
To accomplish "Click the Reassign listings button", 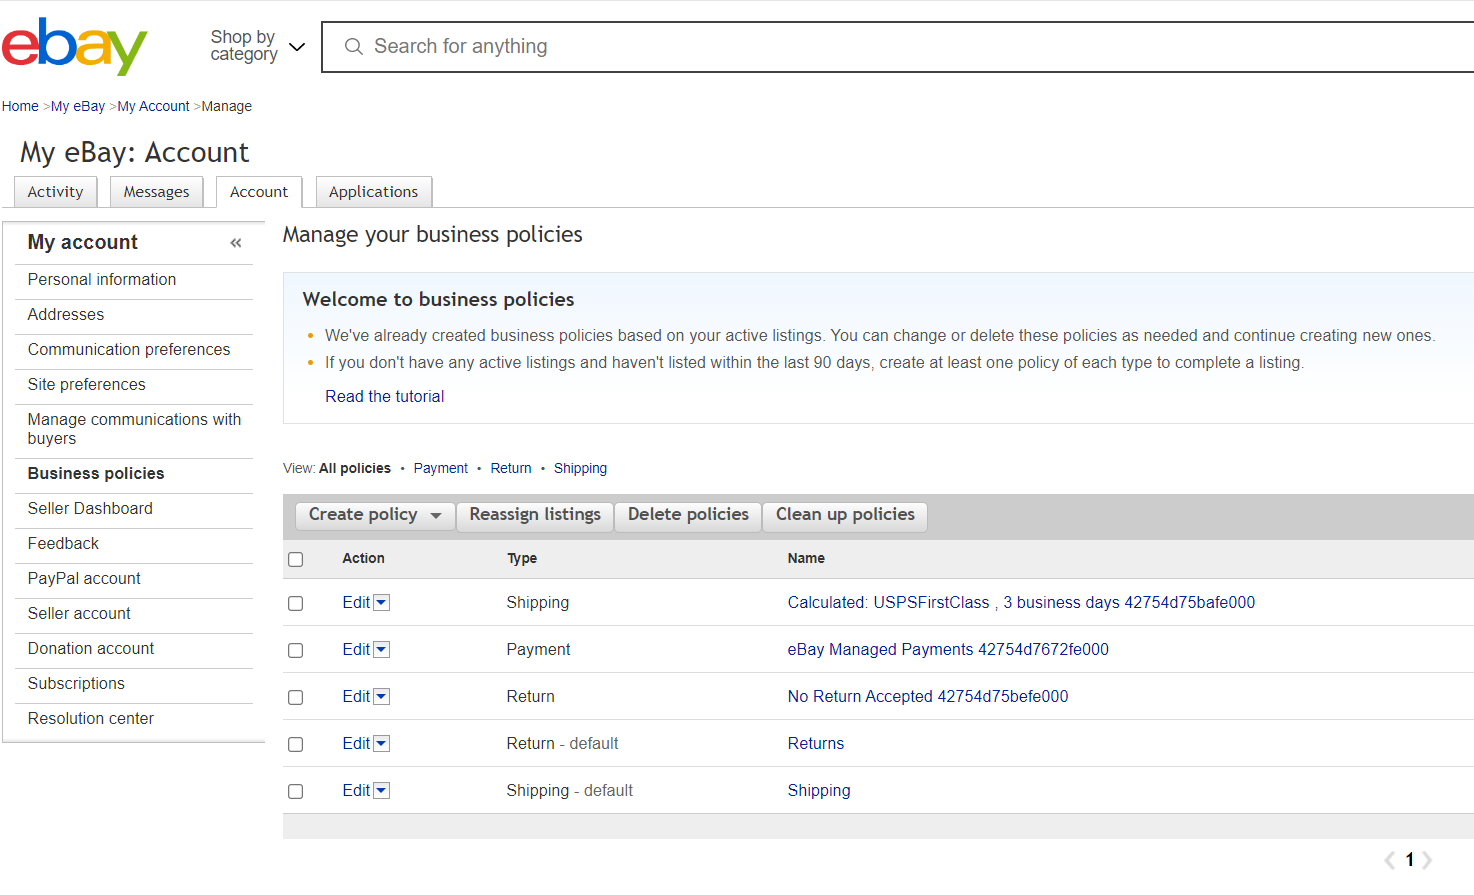I will click(x=534, y=515).
